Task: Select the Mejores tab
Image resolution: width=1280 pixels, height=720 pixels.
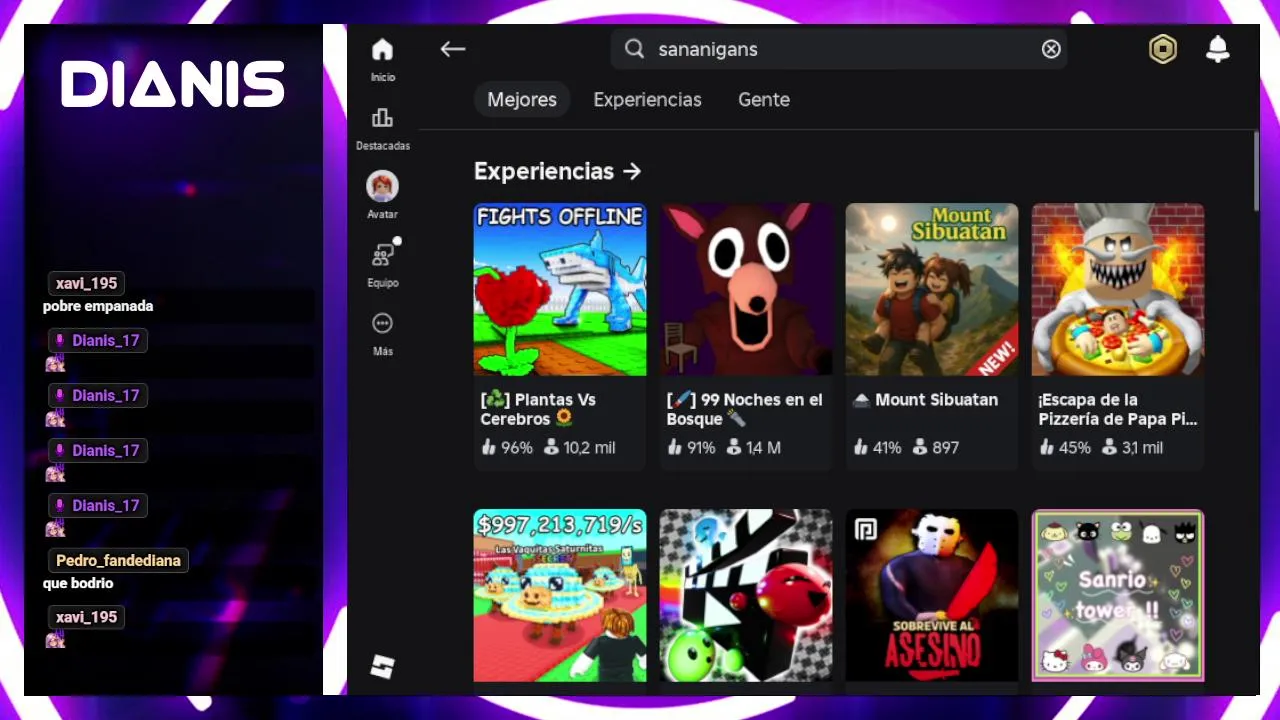Action: [x=522, y=100]
